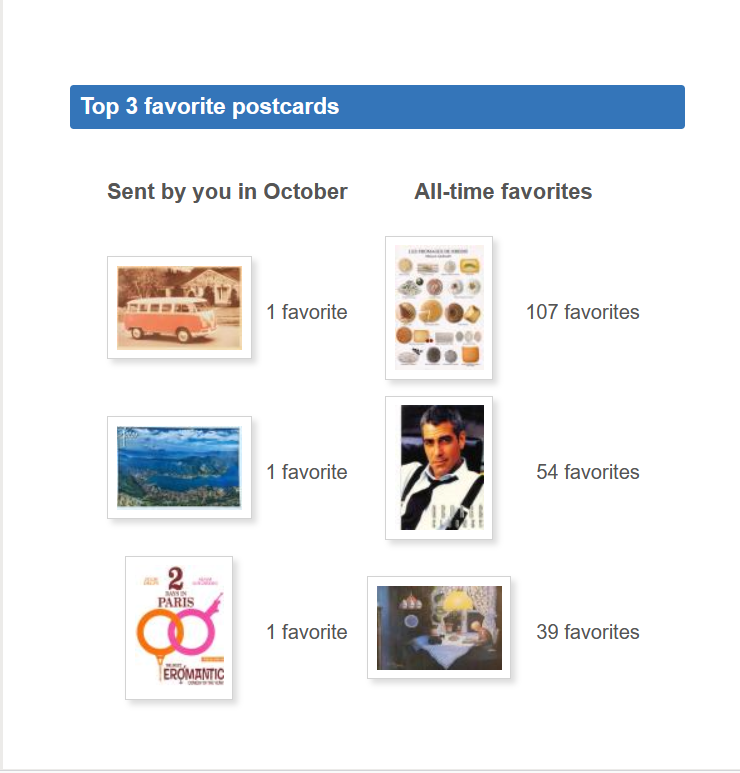Click 1 favorite beside the coastal postcard
740x773 pixels.
click(x=306, y=472)
